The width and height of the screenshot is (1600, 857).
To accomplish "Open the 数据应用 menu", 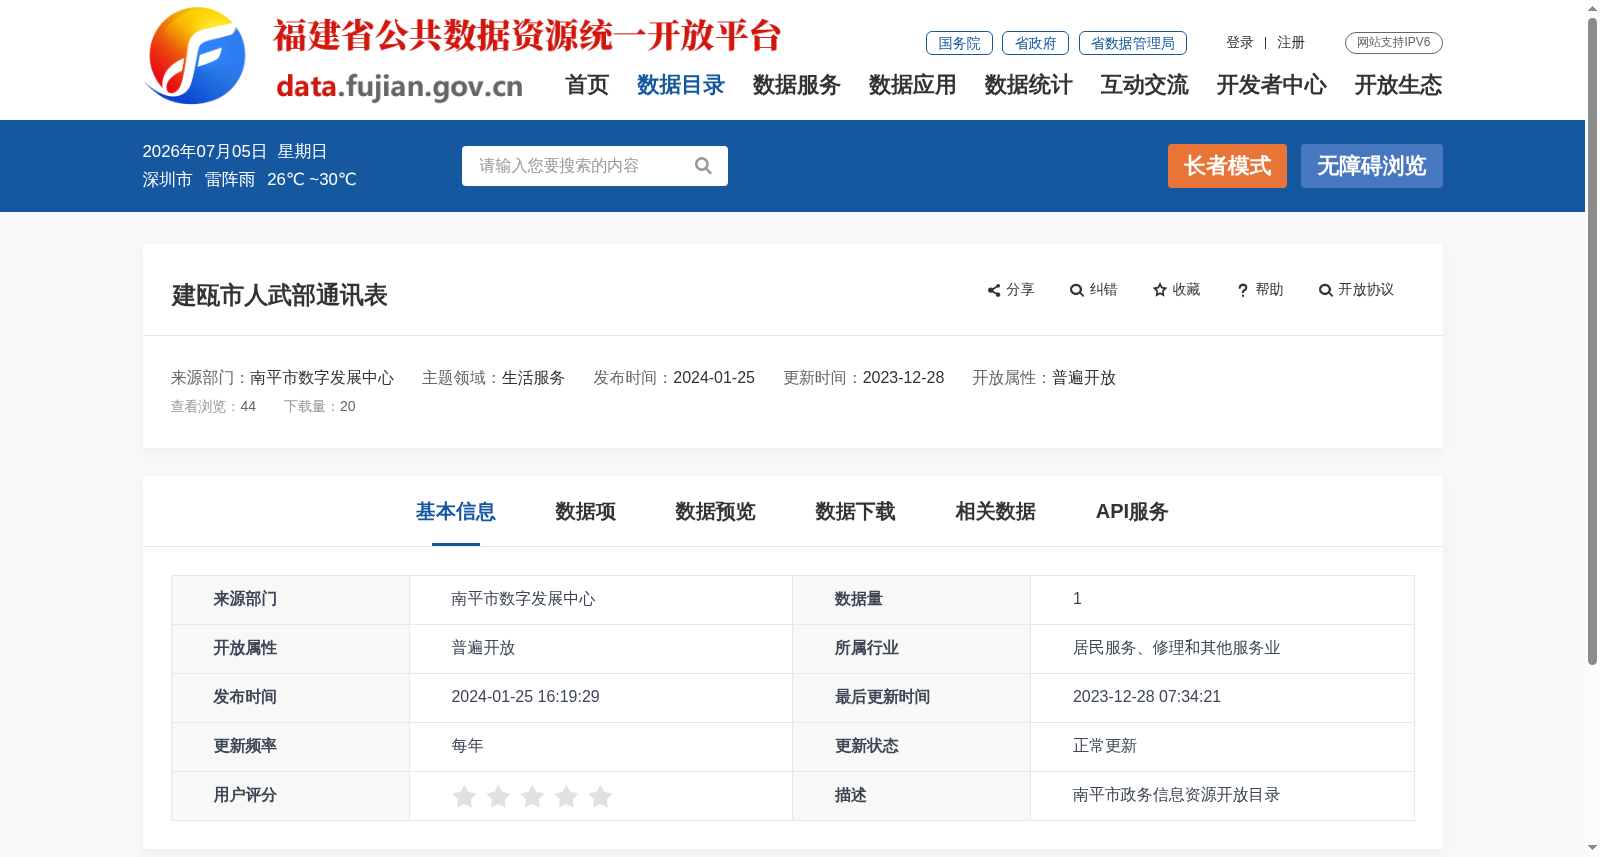I will point(913,85).
